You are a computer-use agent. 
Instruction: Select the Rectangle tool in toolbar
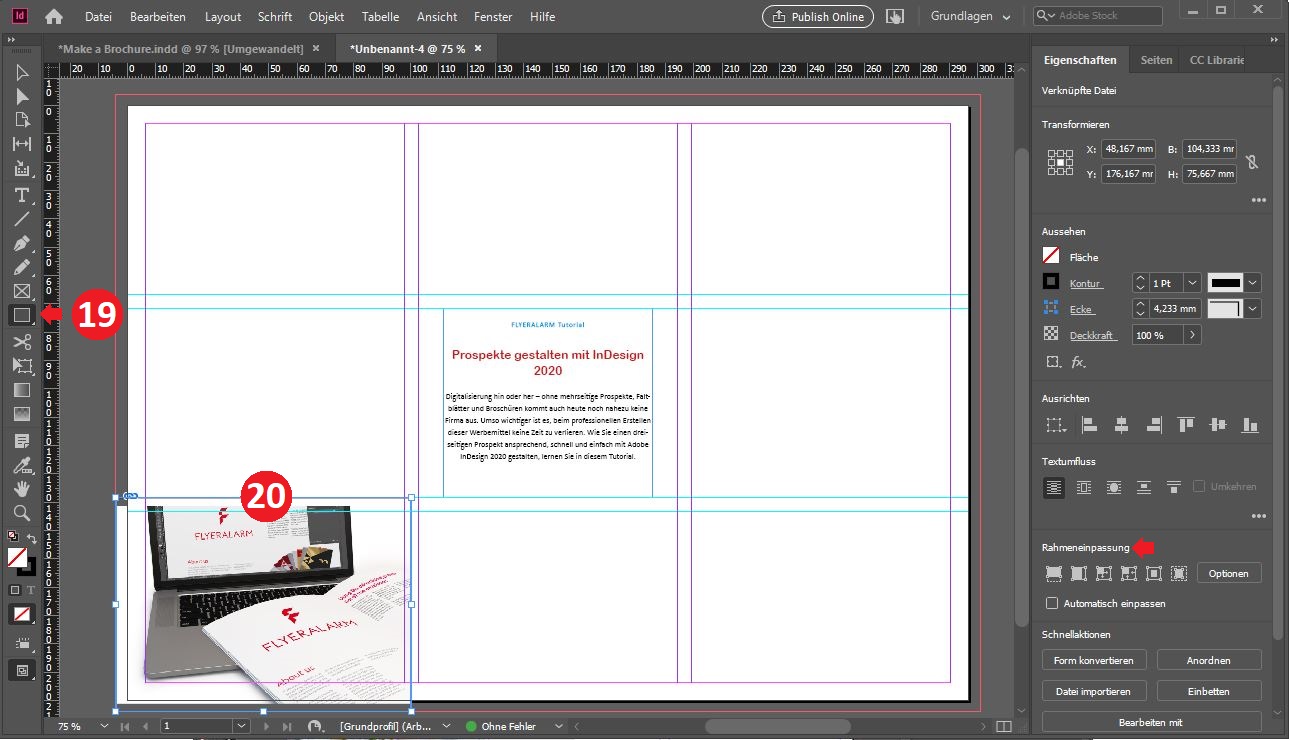pyautogui.click(x=21, y=315)
